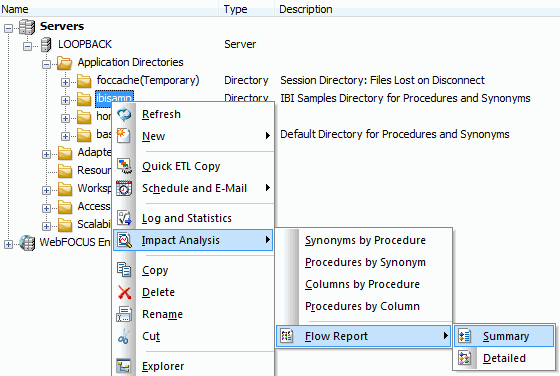Click the New document icon in the menu
Viewport: 560px width, 376px height.
124,136
